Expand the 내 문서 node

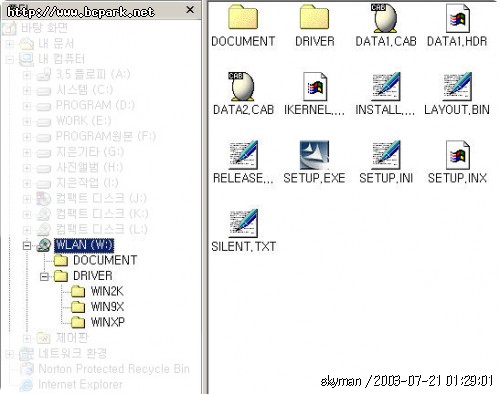click(x=10, y=44)
